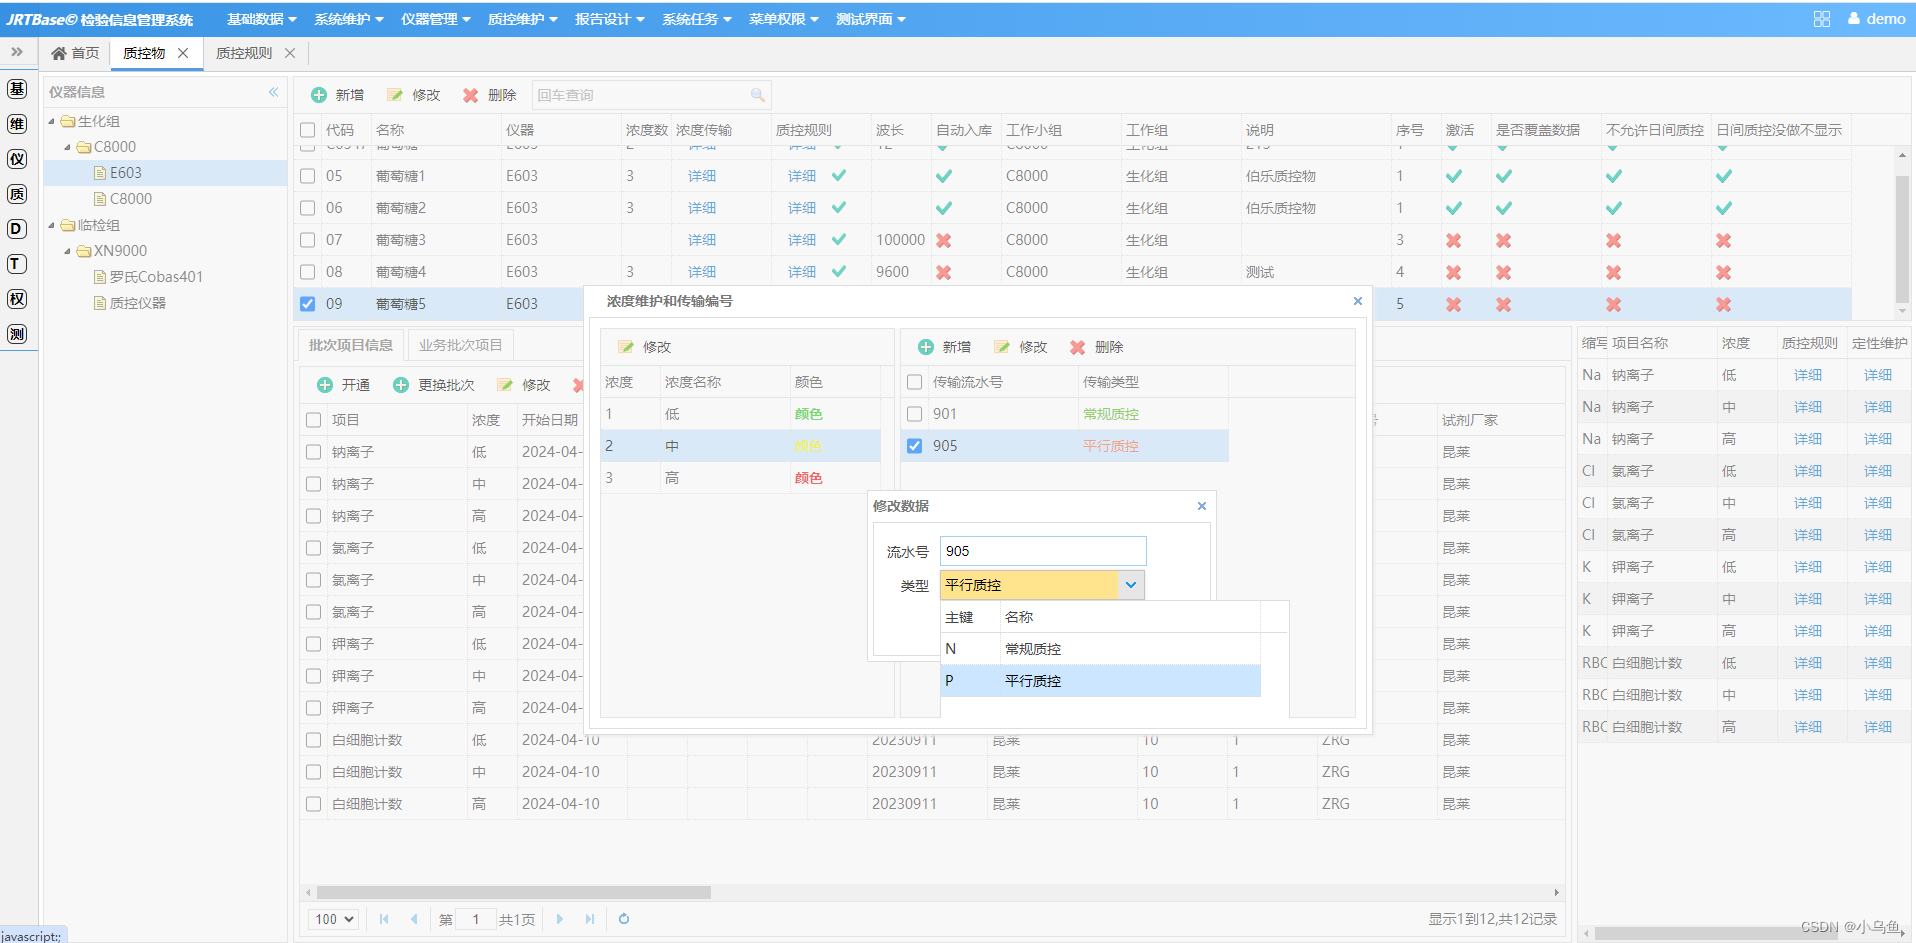Click 删除 in top toolbar

(490, 95)
